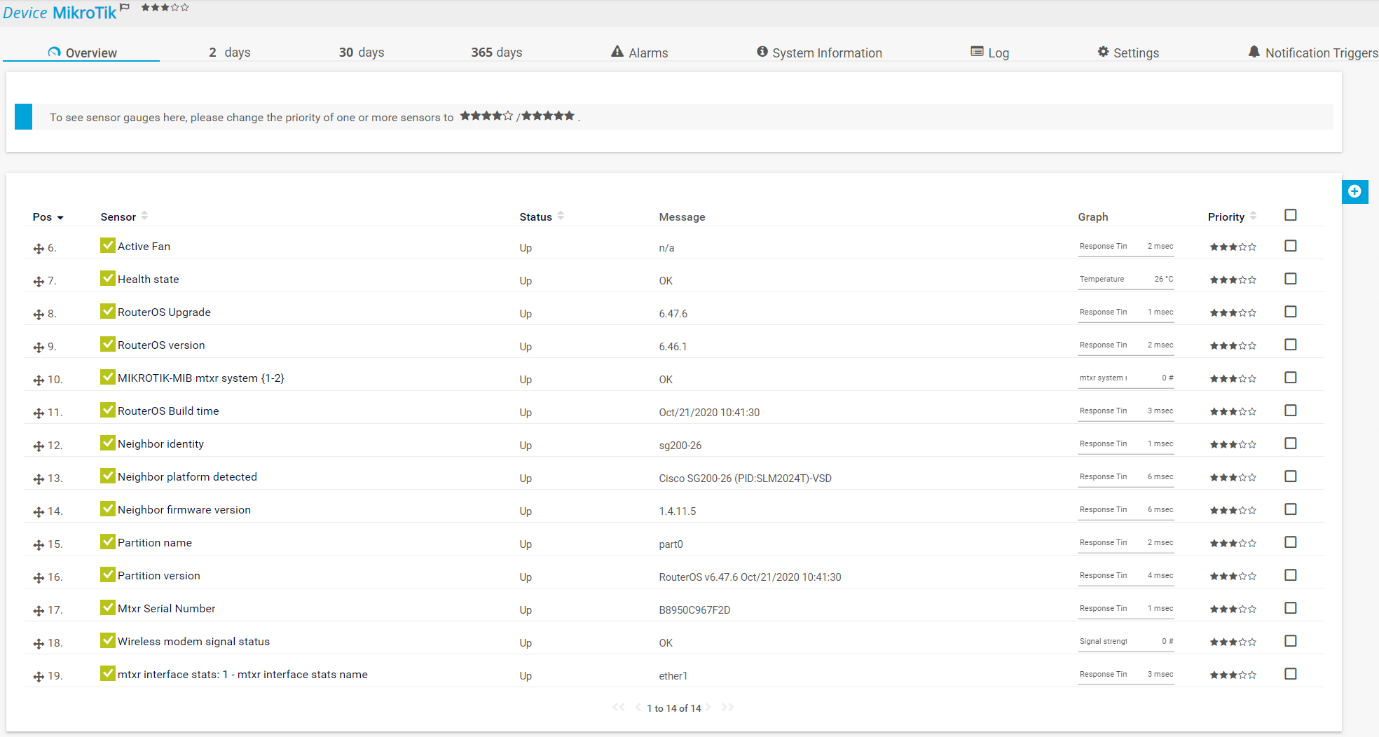Open the Alarms tab
Viewport: 1379px width, 737px height.
pos(639,53)
